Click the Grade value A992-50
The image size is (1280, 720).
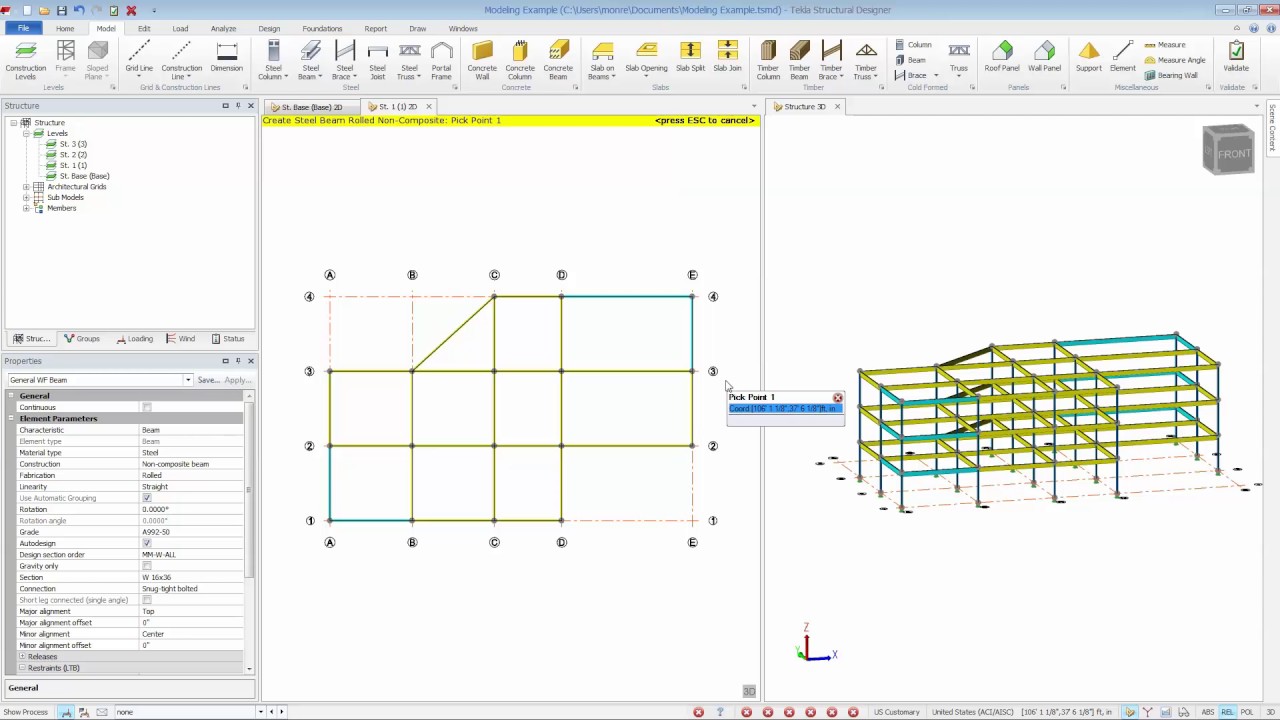click(x=192, y=532)
